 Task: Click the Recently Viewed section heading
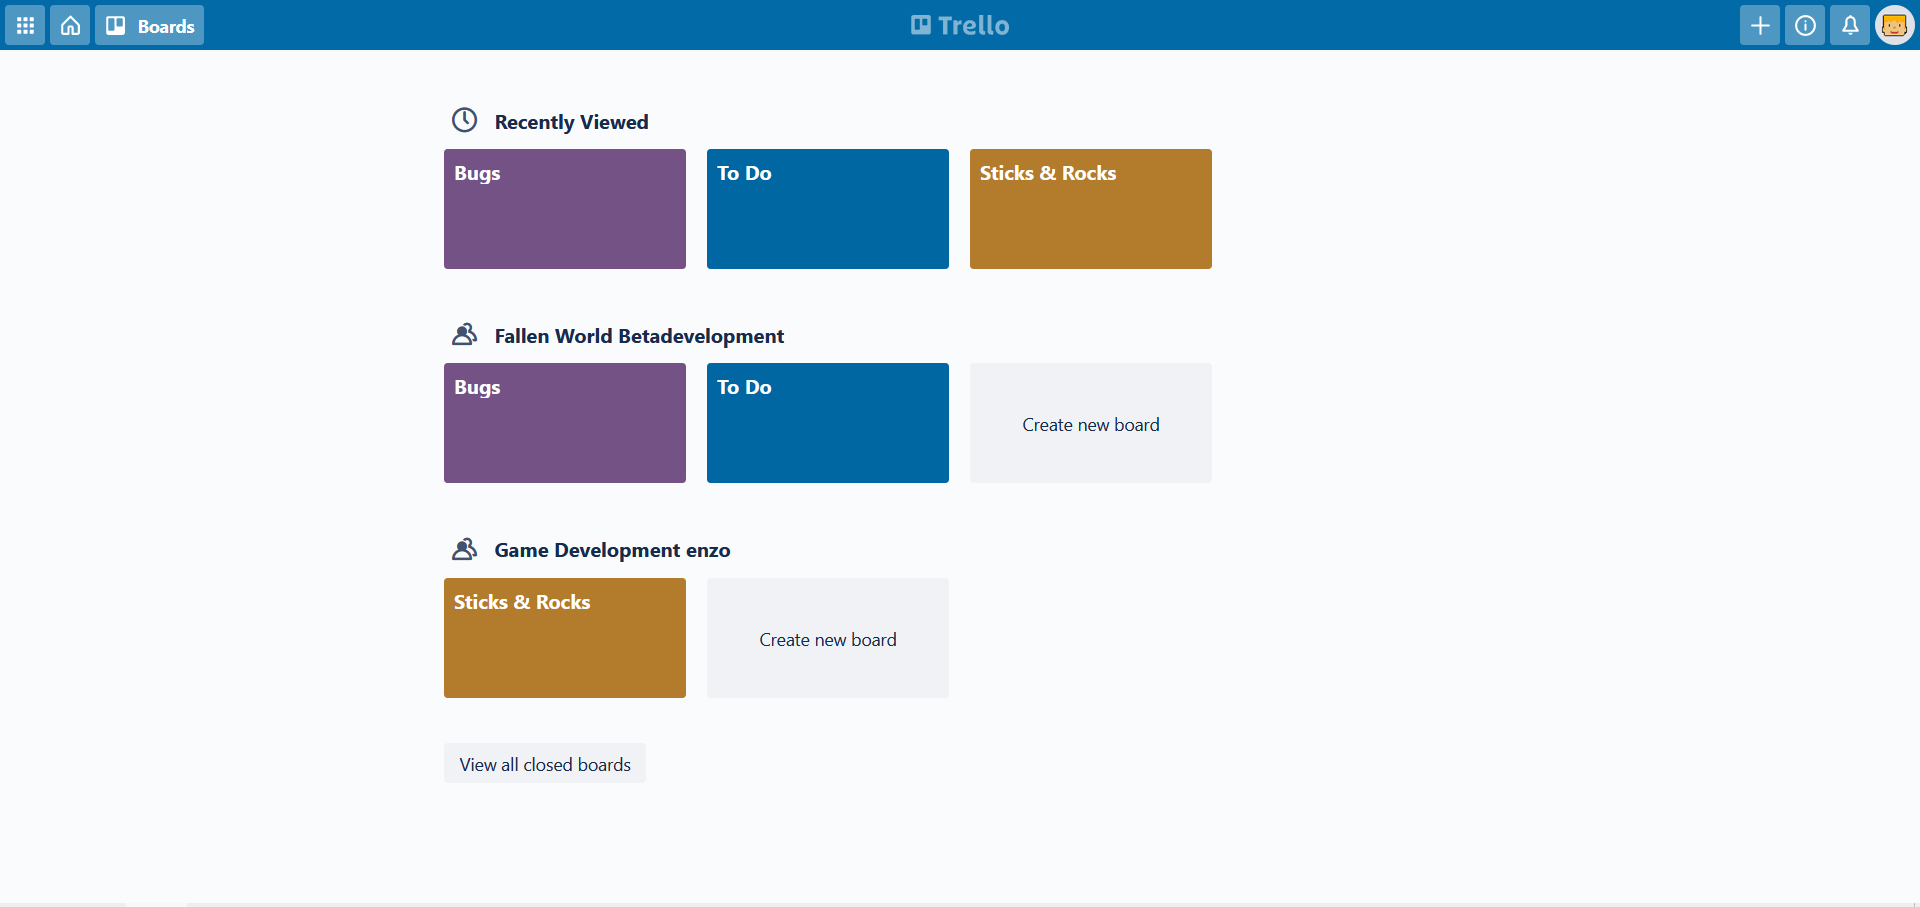pos(570,122)
